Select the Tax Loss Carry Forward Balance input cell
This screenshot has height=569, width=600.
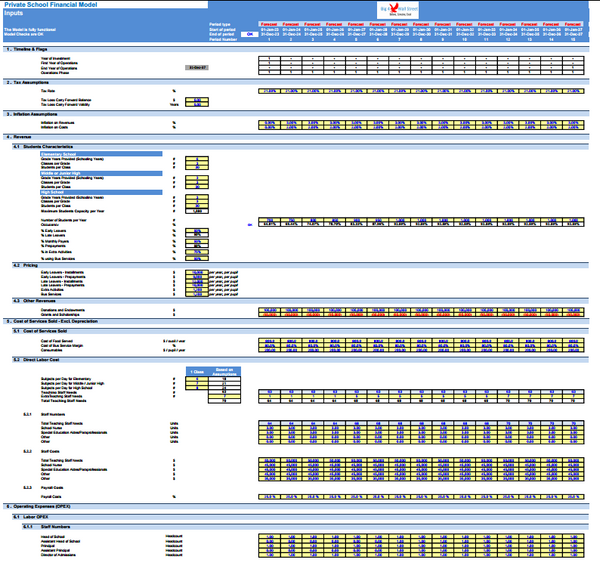pyautogui.click(x=198, y=100)
